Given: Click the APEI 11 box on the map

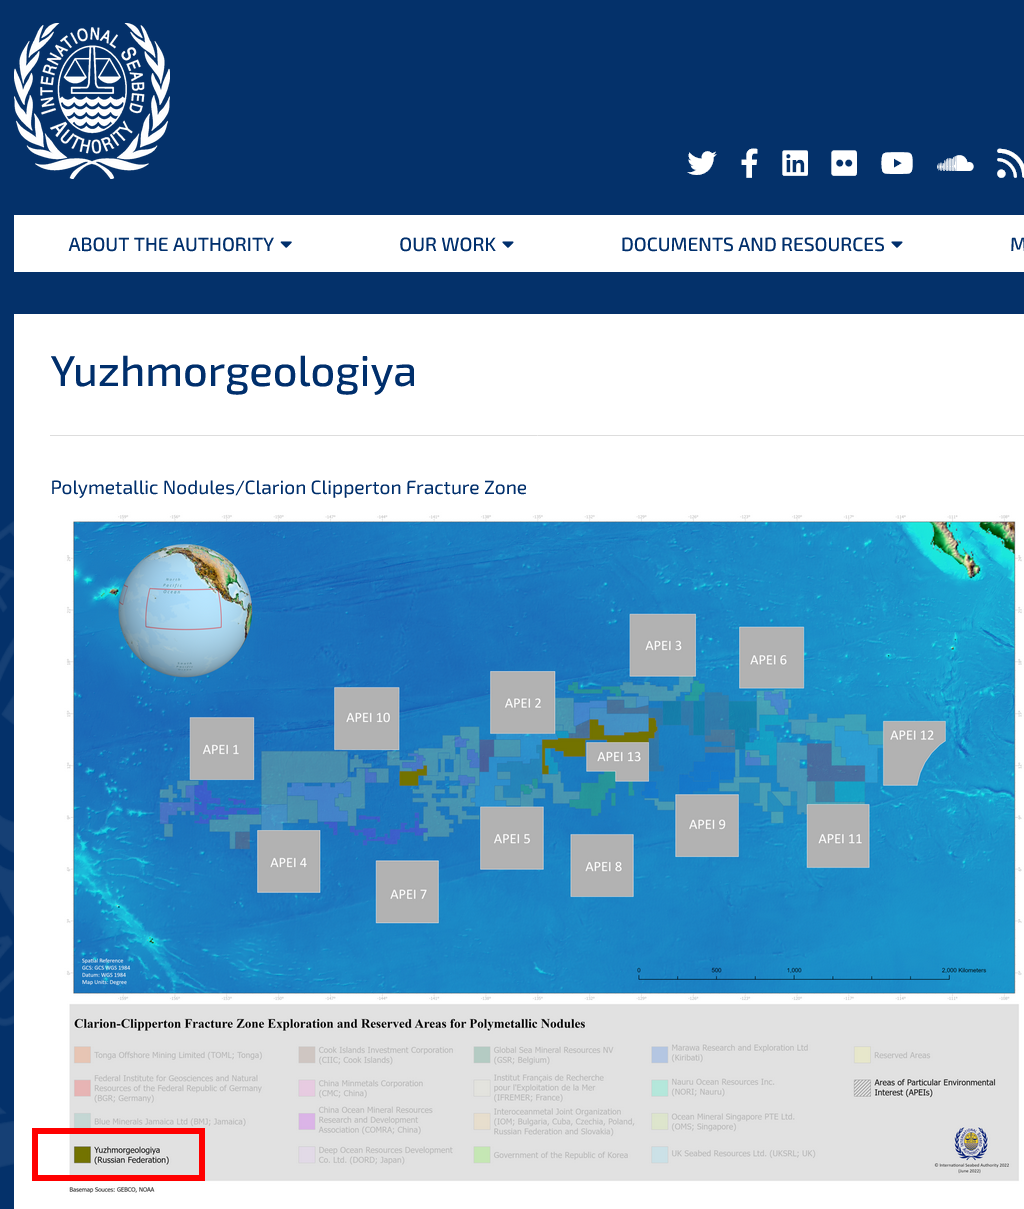Looking at the screenshot, I should 839,836.
